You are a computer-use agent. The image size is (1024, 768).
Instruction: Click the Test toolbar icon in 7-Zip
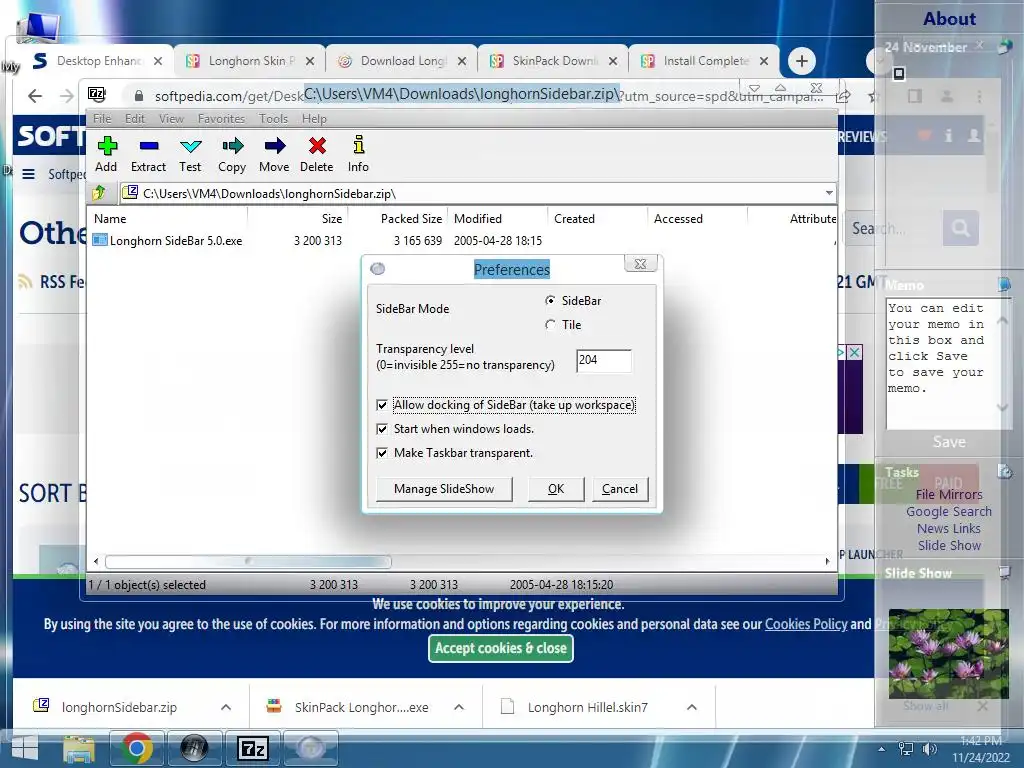pyautogui.click(x=191, y=146)
